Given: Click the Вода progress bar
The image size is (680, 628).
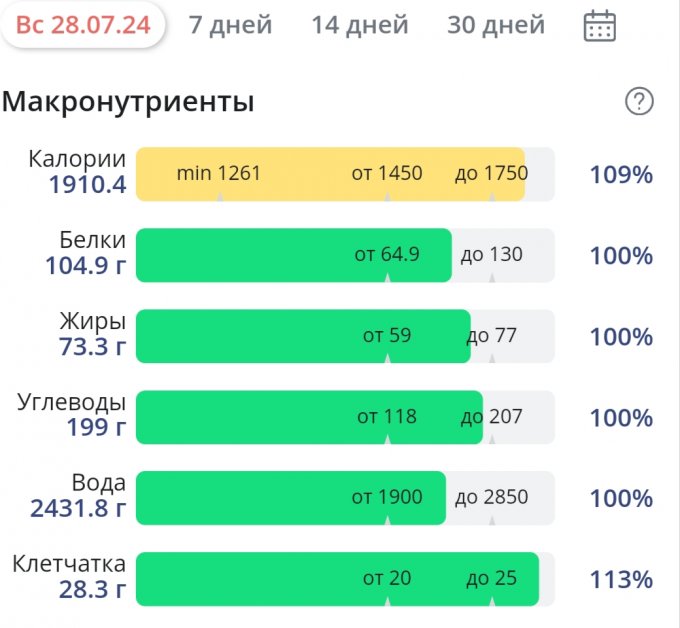Looking at the screenshot, I should click(x=290, y=498).
